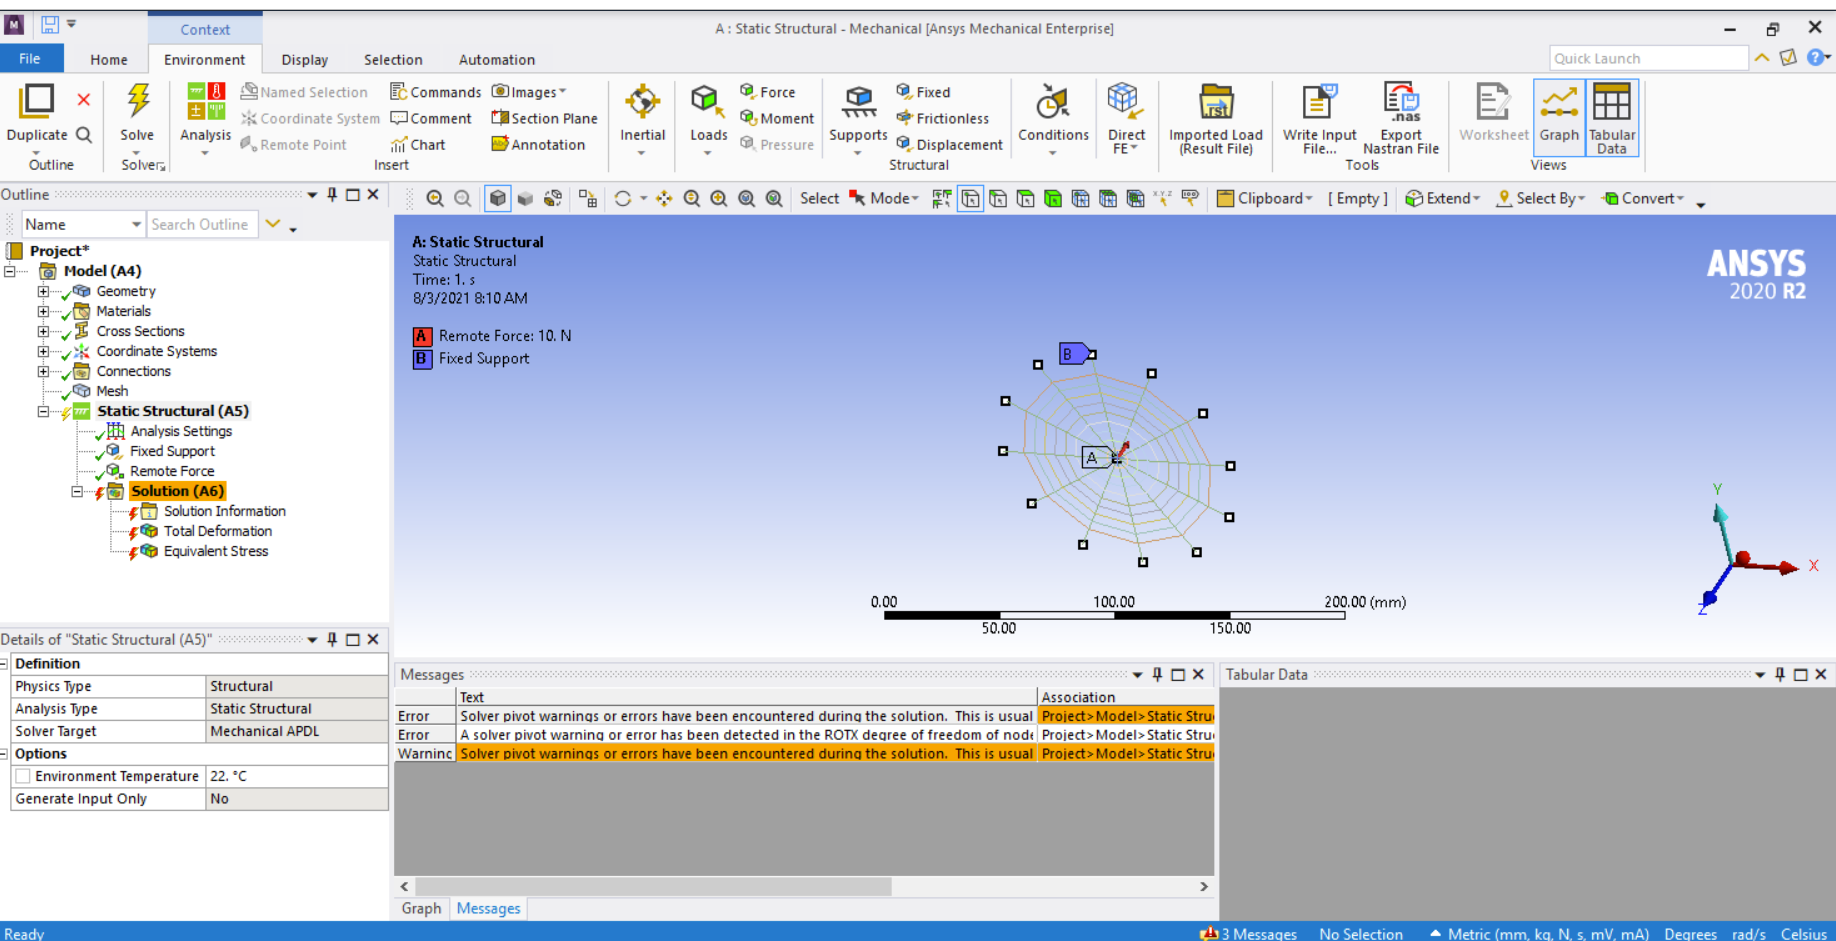Click the Section Plane tool

click(x=544, y=118)
